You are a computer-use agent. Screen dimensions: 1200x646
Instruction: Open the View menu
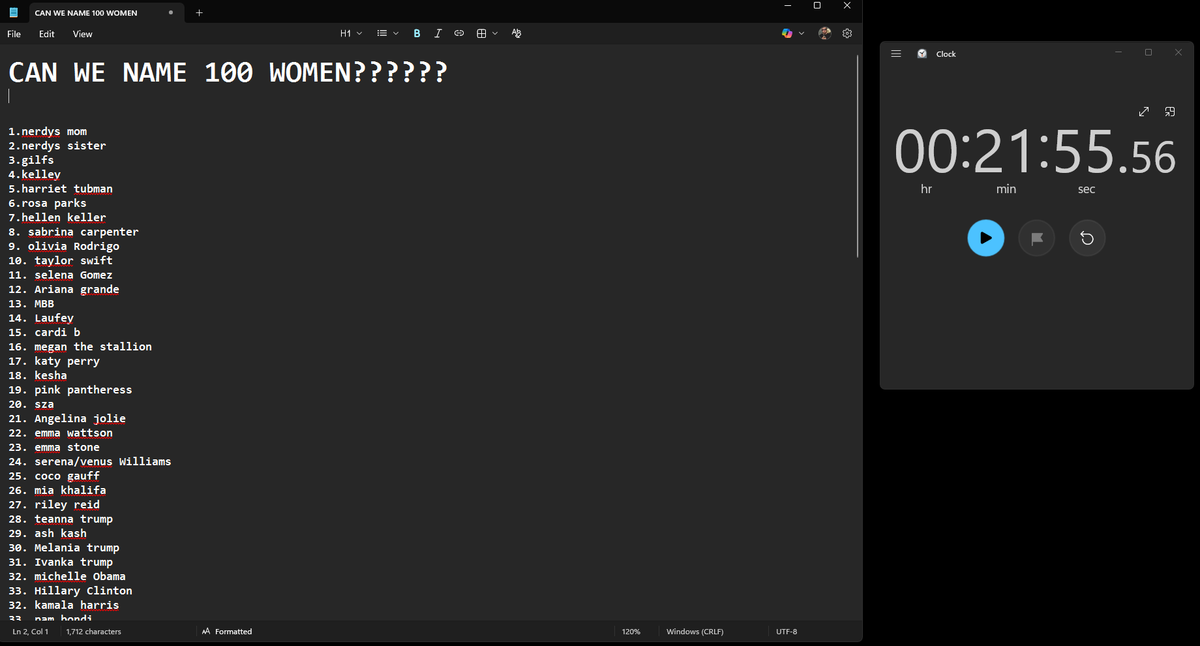pyautogui.click(x=83, y=34)
